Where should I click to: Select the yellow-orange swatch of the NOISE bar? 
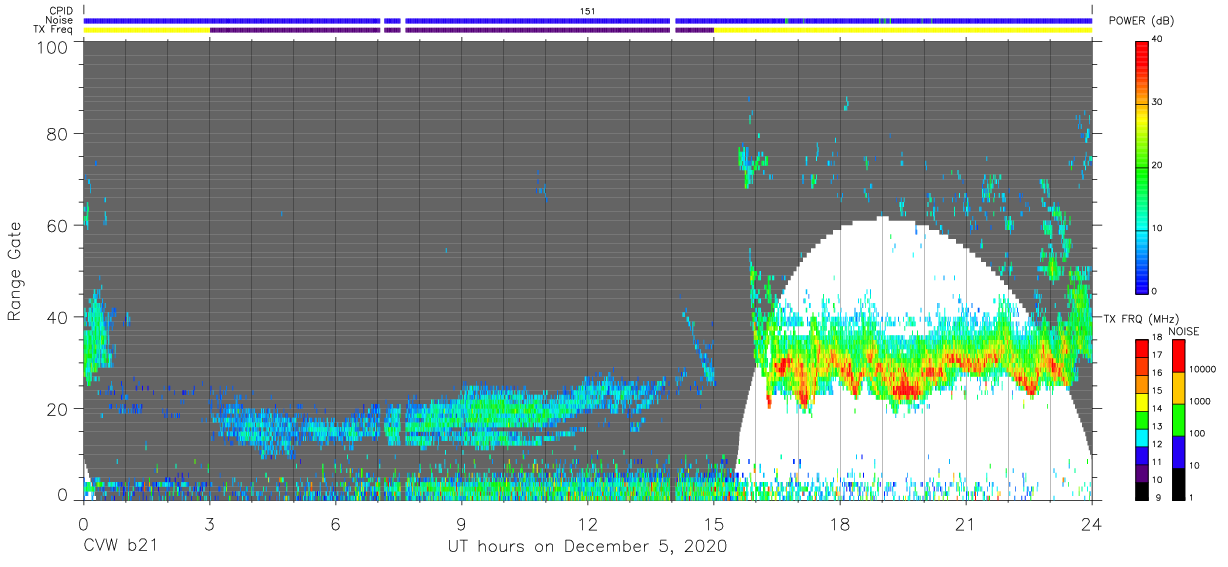click(x=1178, y=388)
